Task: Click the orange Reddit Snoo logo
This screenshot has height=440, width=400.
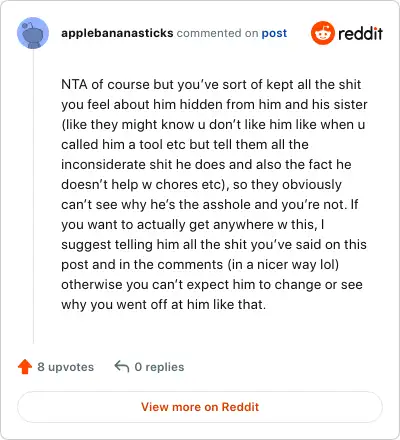Action: click(x=323, y=33)
